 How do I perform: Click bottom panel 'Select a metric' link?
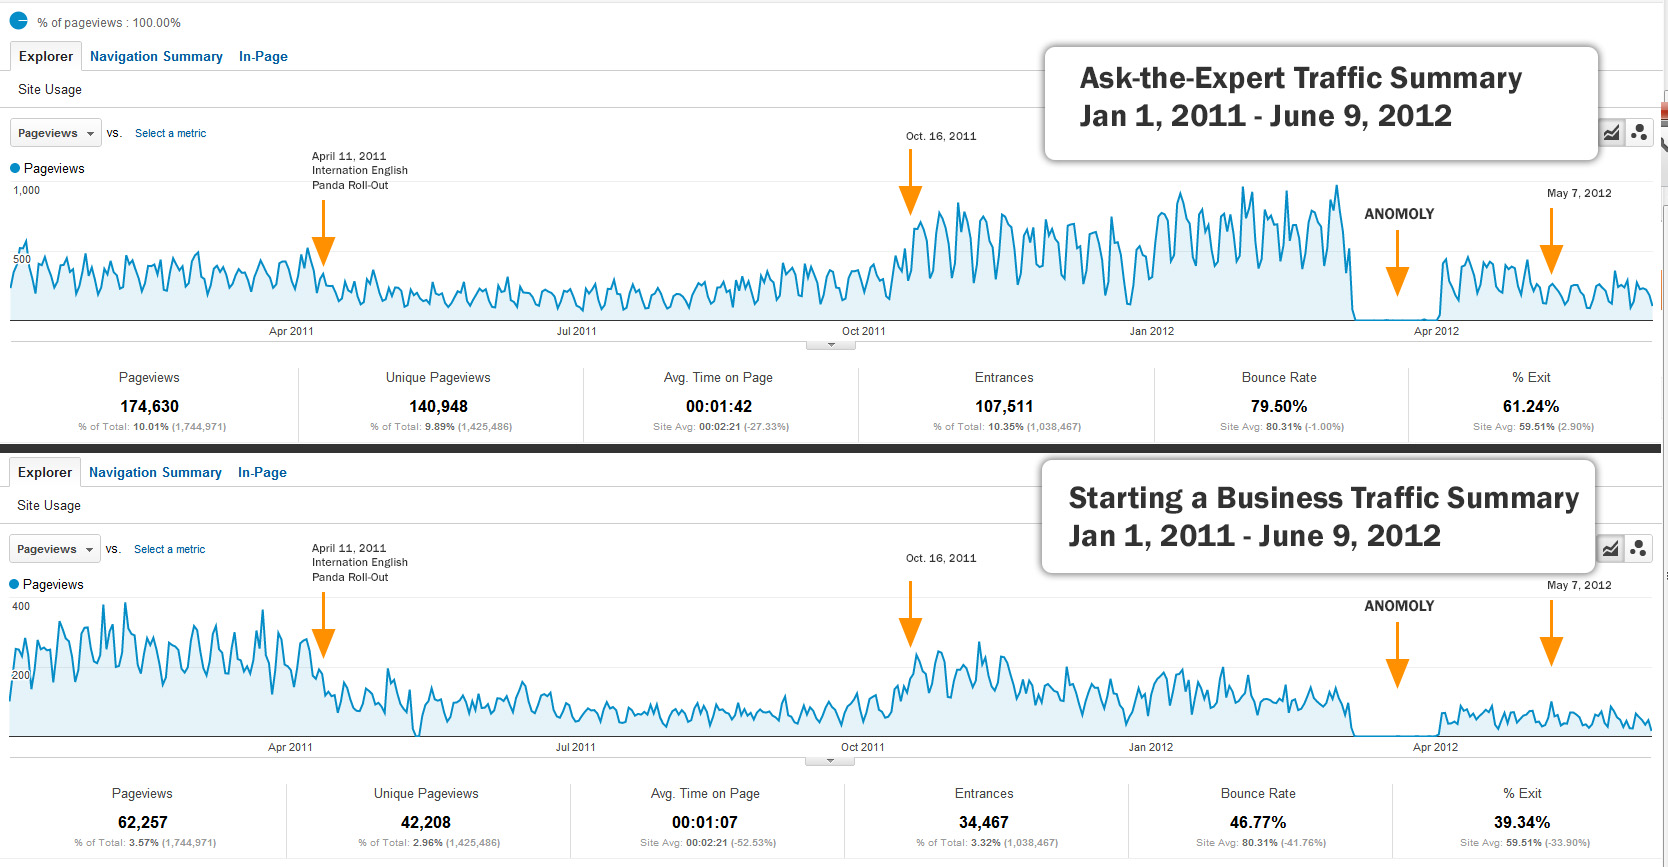coord(169,549)
